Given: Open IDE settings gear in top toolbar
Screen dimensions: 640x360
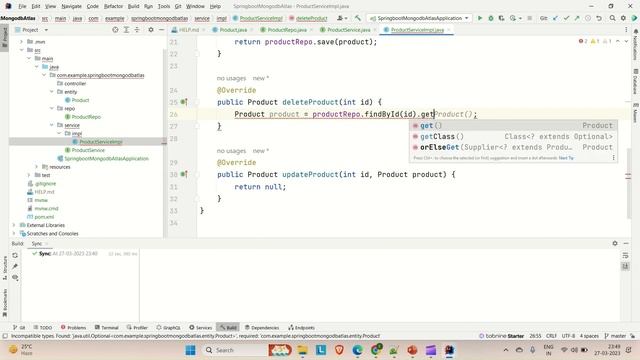Looking at the screenshot, I should [623, 18].
